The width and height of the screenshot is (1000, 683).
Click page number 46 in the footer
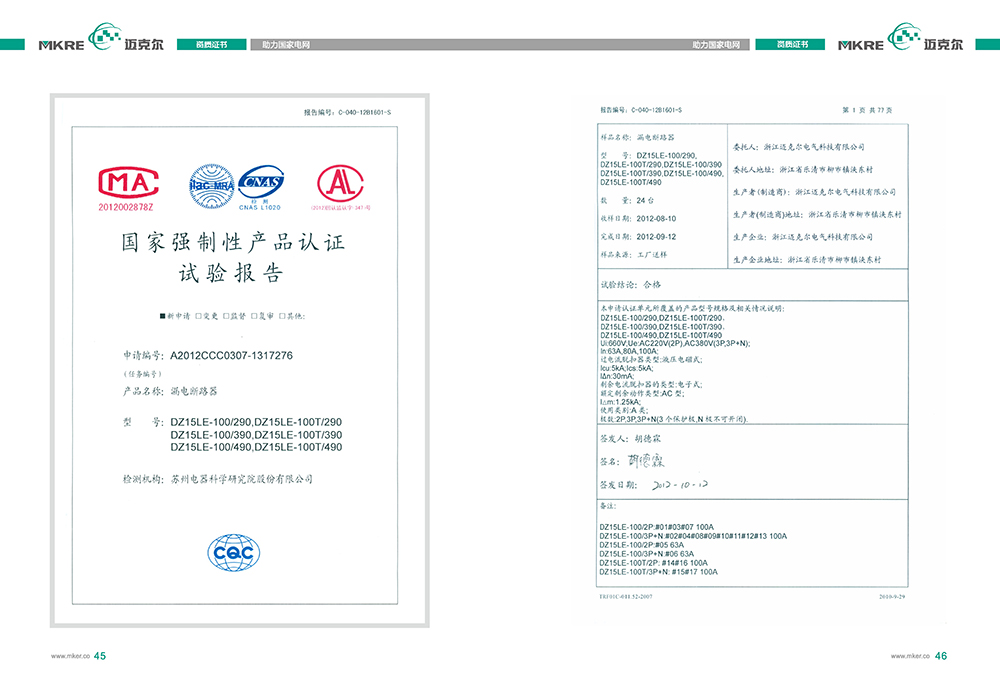941,656
